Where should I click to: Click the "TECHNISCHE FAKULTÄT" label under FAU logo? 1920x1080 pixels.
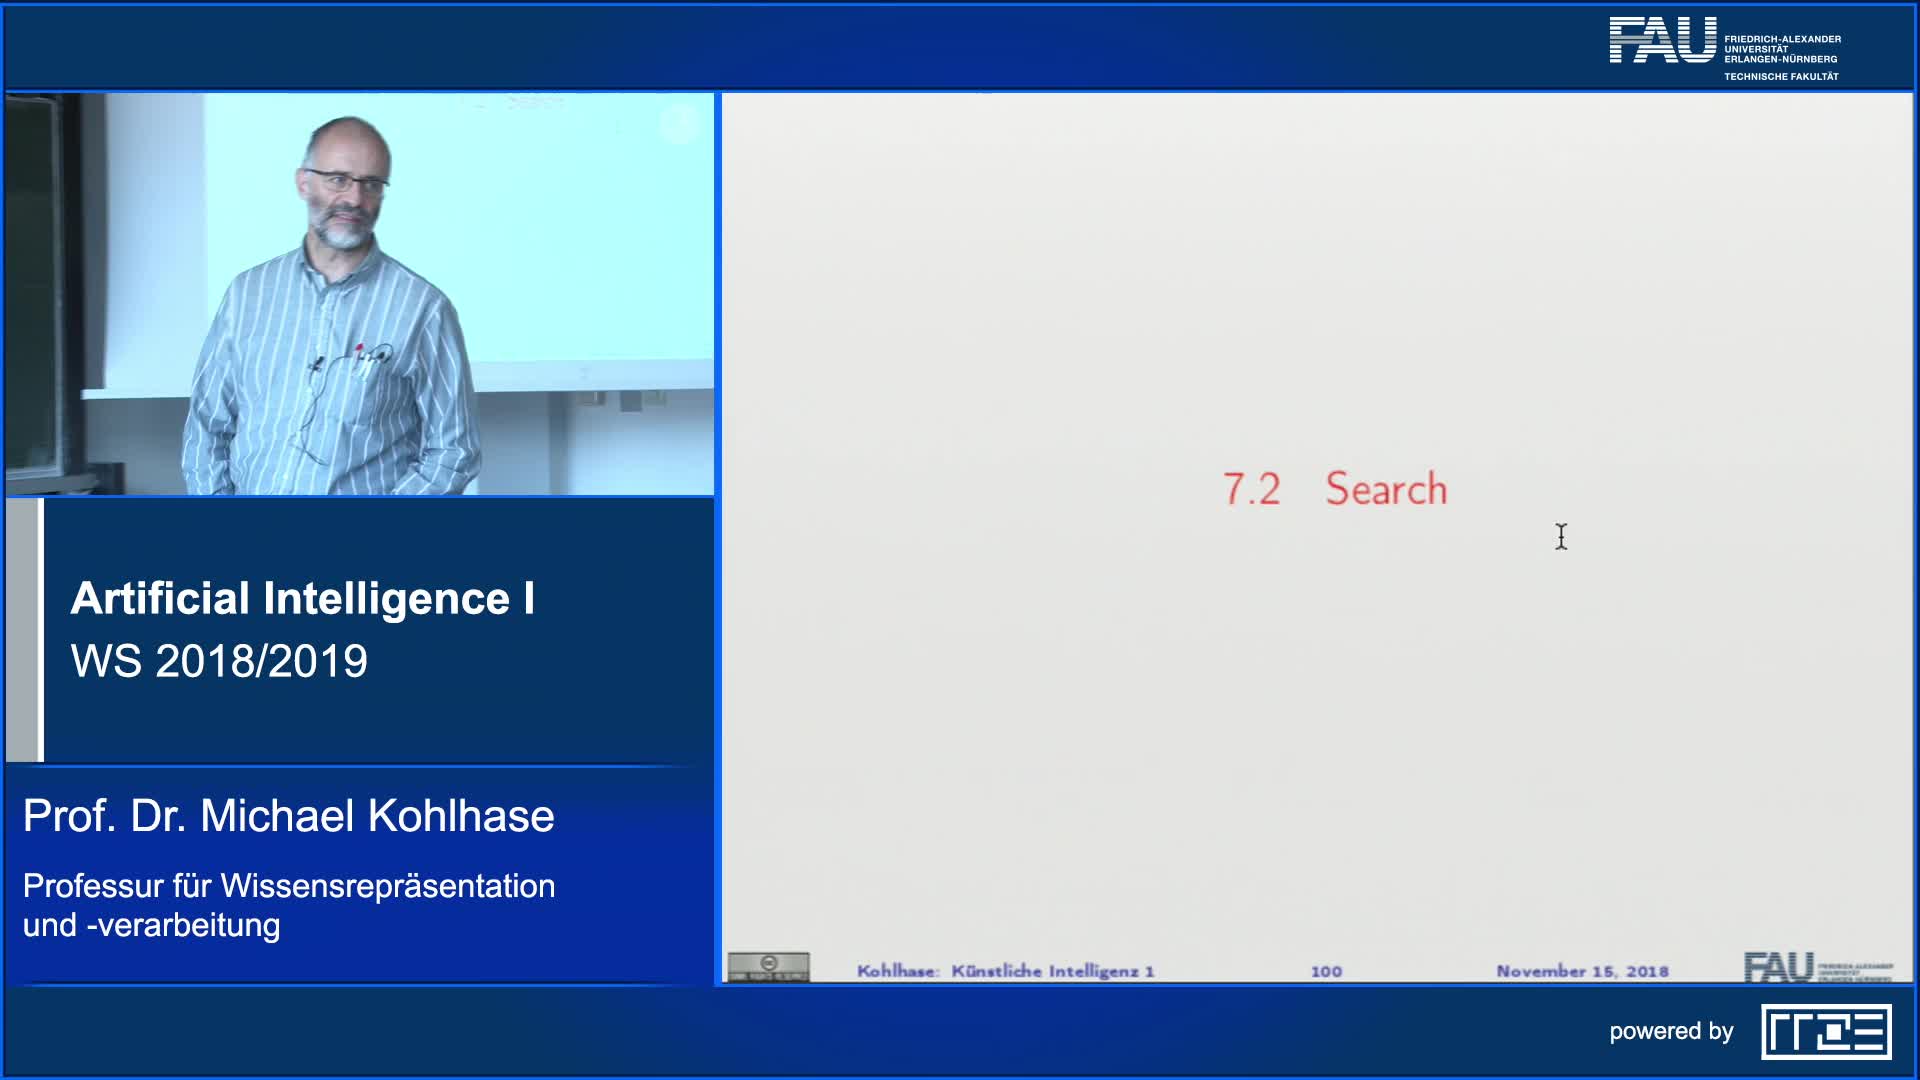click(x=1781, y=77)
